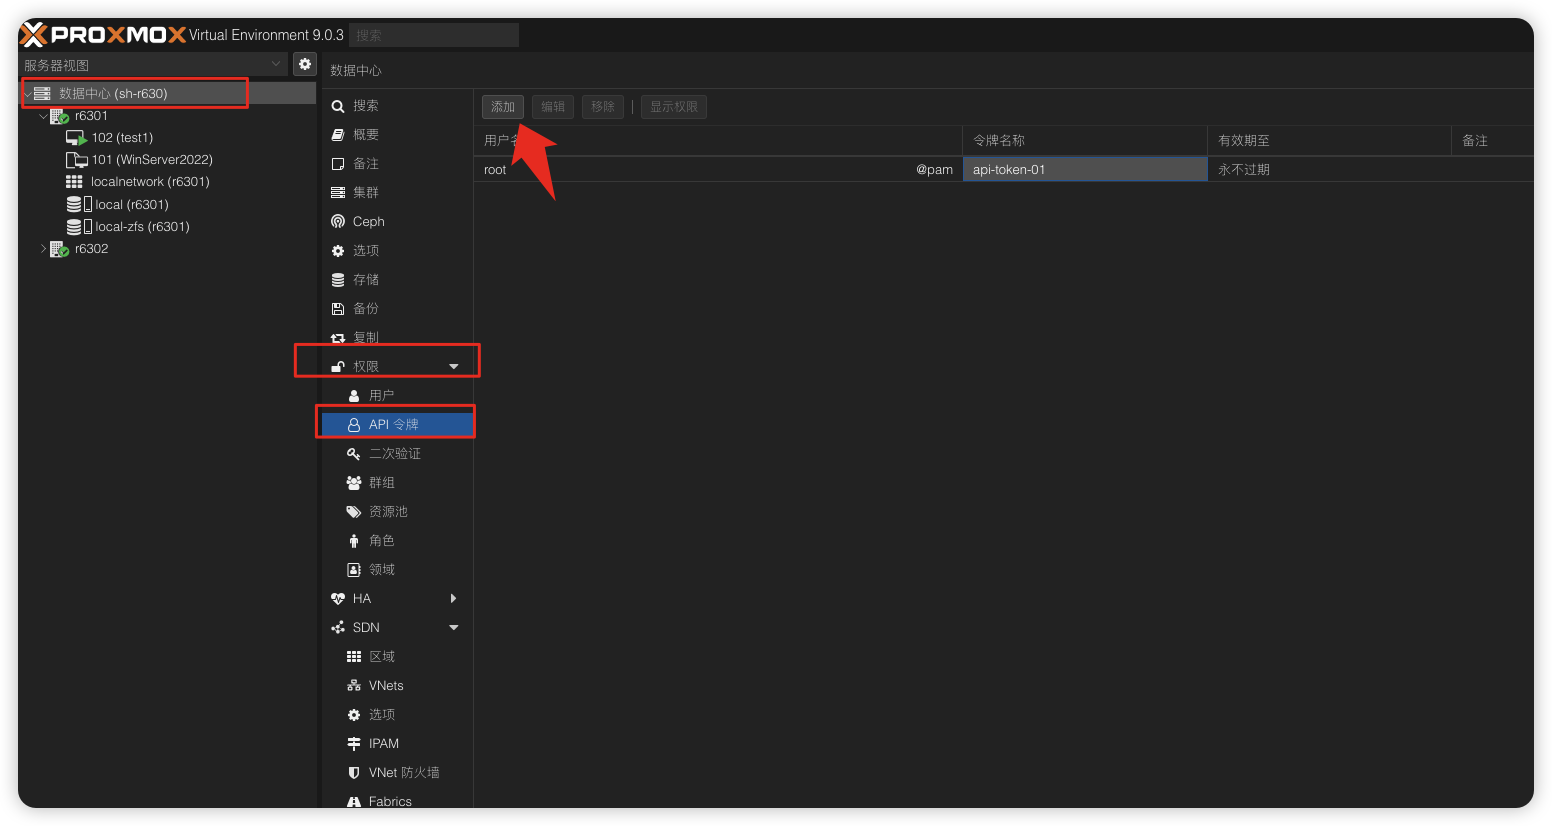Screen dimensions: 1552x826
Task: Open the users (用户) menu item
Action: coord(381,396)
